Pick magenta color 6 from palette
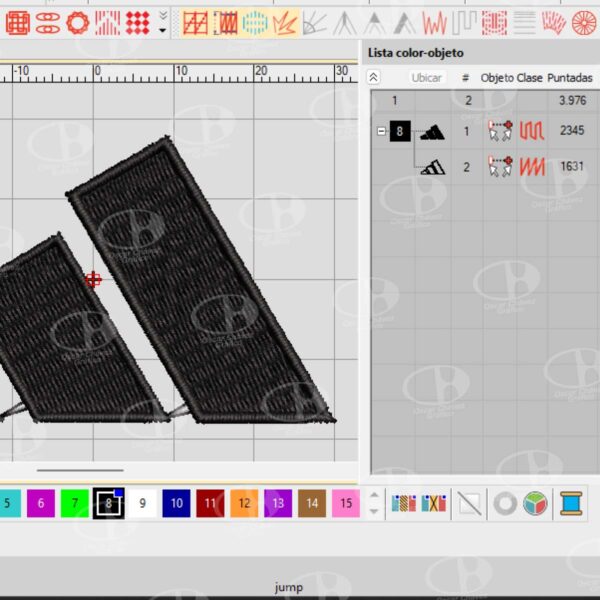The width and height of the screenshot is (600, 600). pyautogui.click(x=41, y=503)
